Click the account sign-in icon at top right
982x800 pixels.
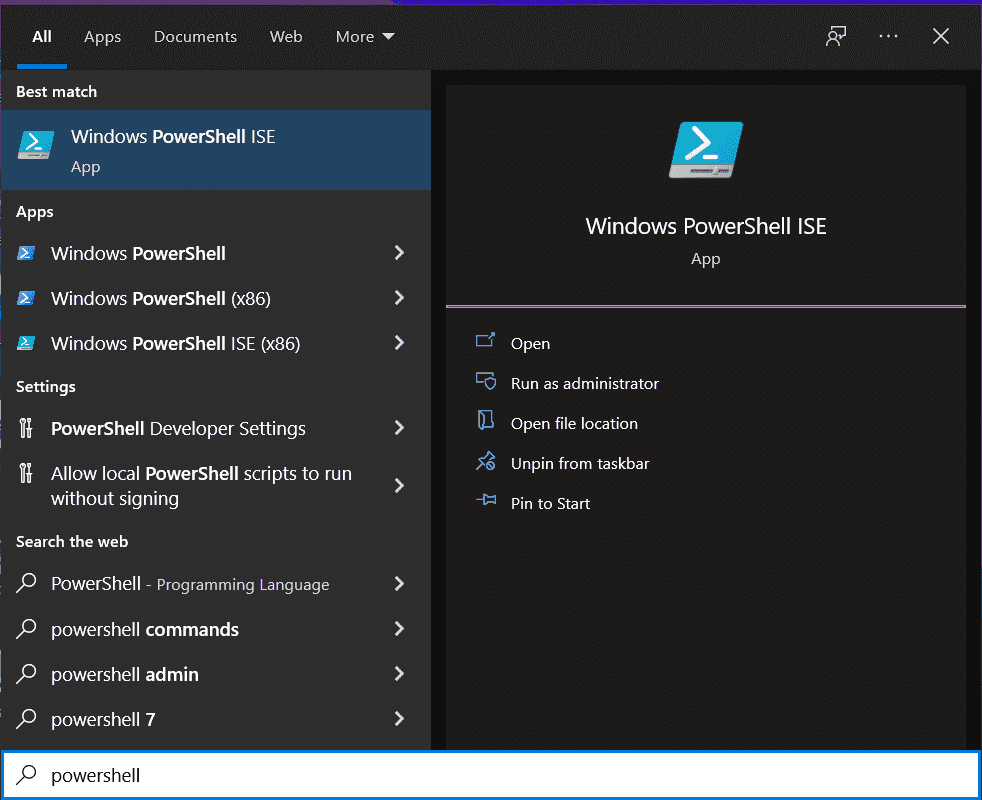click(836, 36)
